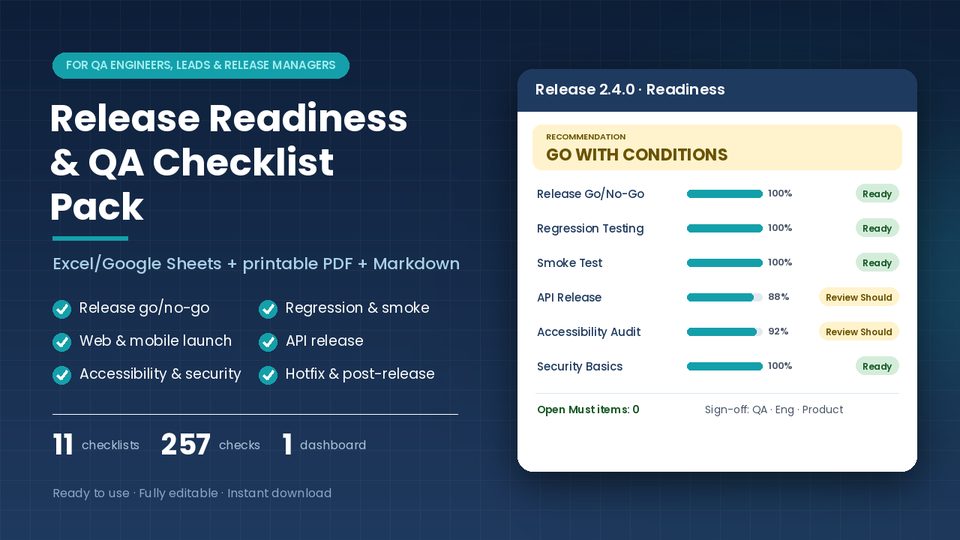
Task: Click the Accessibility Audit progress bar
Action: 724,332
